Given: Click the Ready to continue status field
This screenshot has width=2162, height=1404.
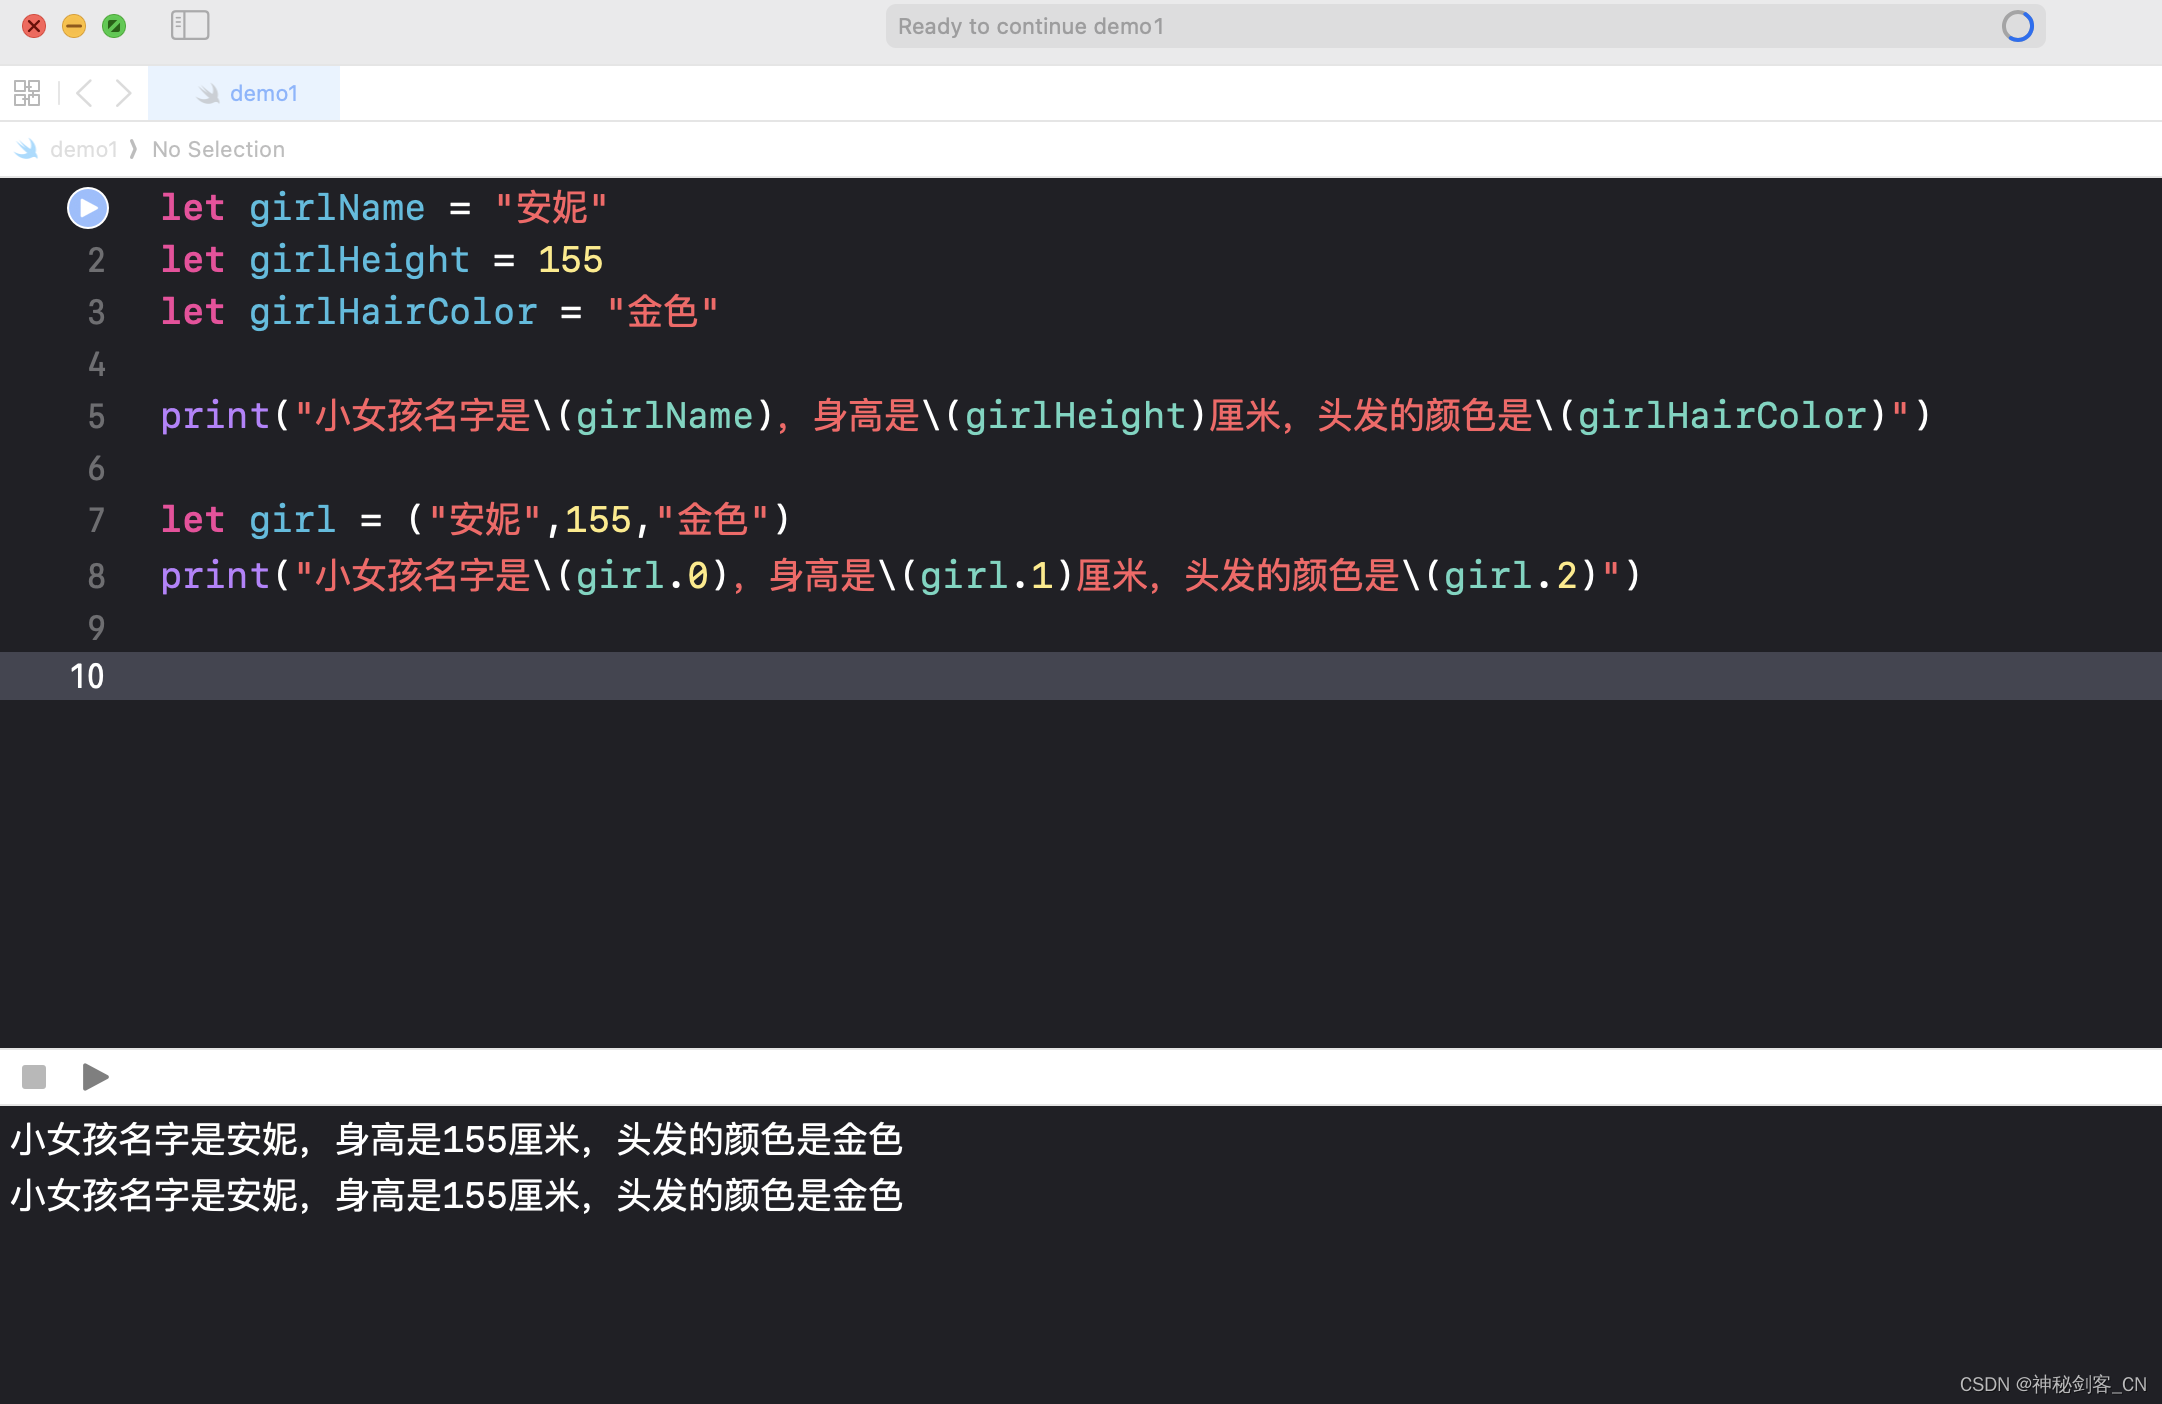Looking at the screenshot, I should coord(1030,26).
